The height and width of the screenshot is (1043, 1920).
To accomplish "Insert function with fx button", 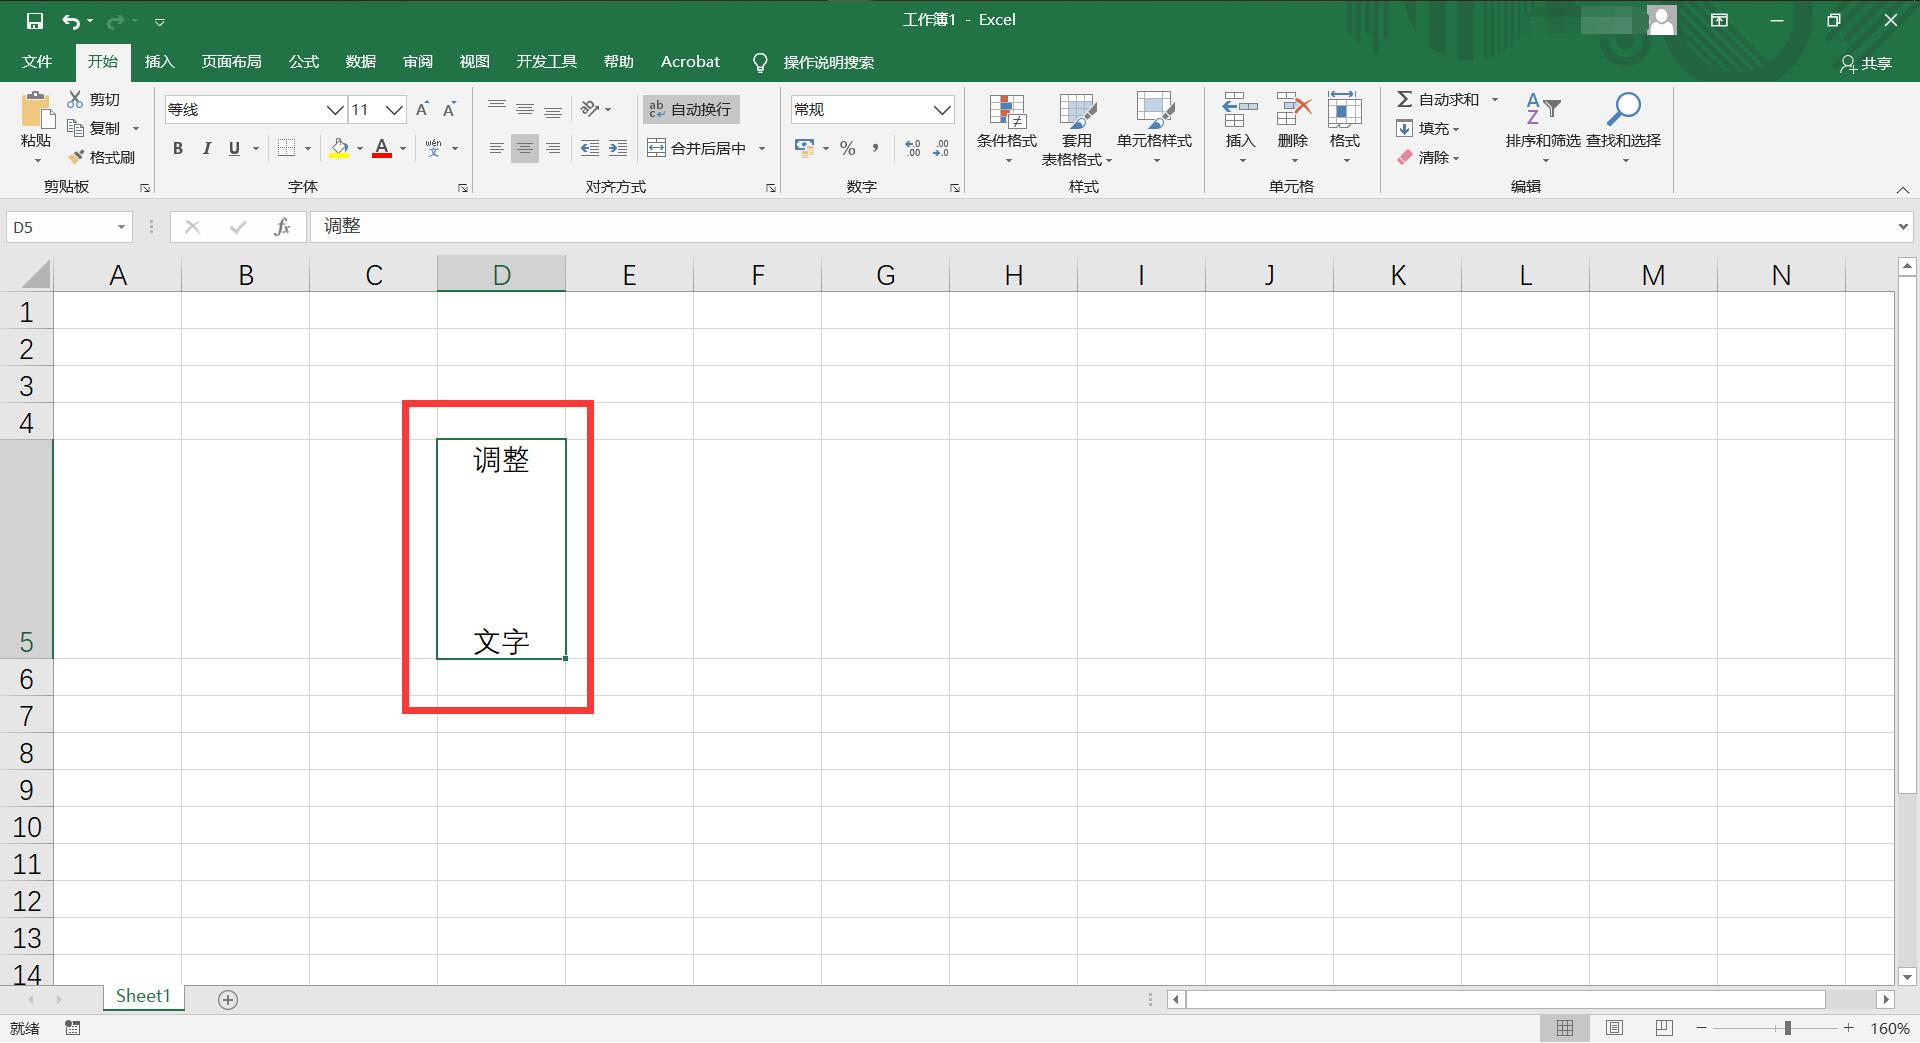I will [x=282, y=227].
